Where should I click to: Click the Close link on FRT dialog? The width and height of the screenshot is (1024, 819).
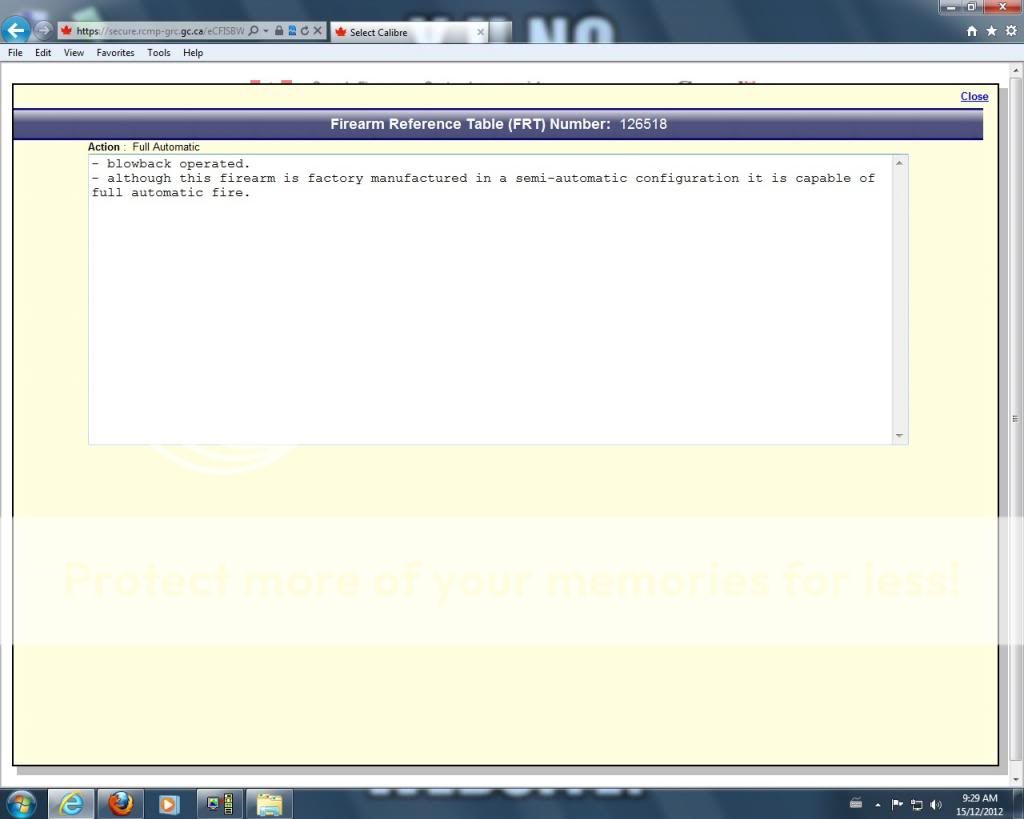coord(974,96)
